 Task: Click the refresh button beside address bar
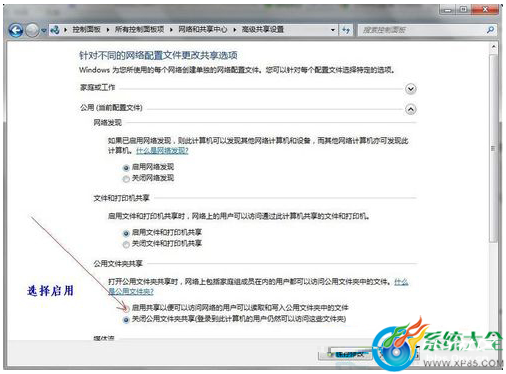point(346,30)
